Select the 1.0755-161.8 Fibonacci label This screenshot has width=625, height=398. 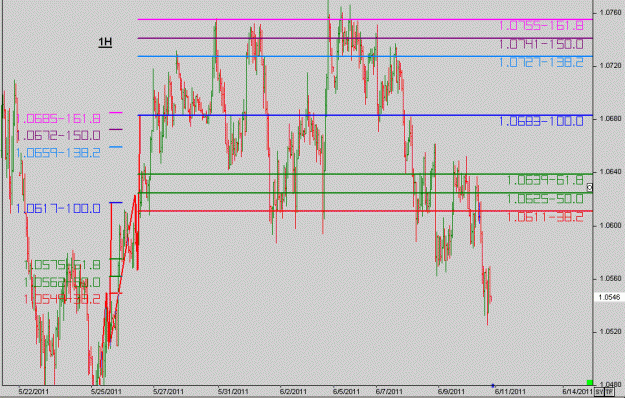pos(541,26)
